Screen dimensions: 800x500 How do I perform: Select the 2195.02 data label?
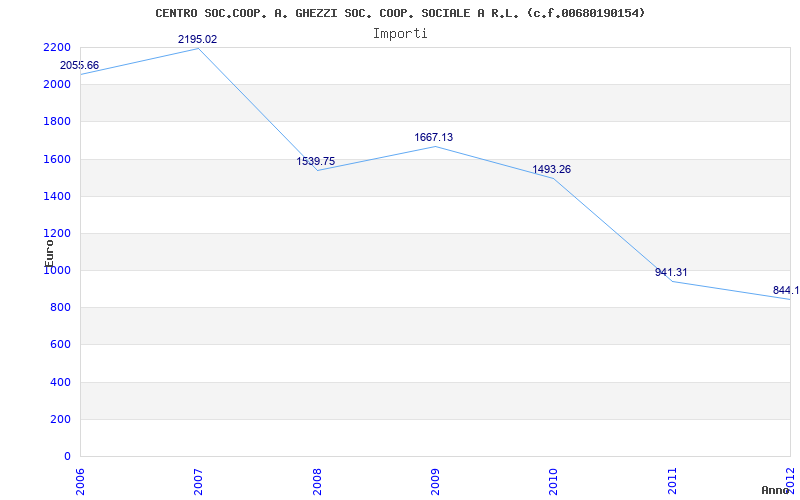[197, 39]
